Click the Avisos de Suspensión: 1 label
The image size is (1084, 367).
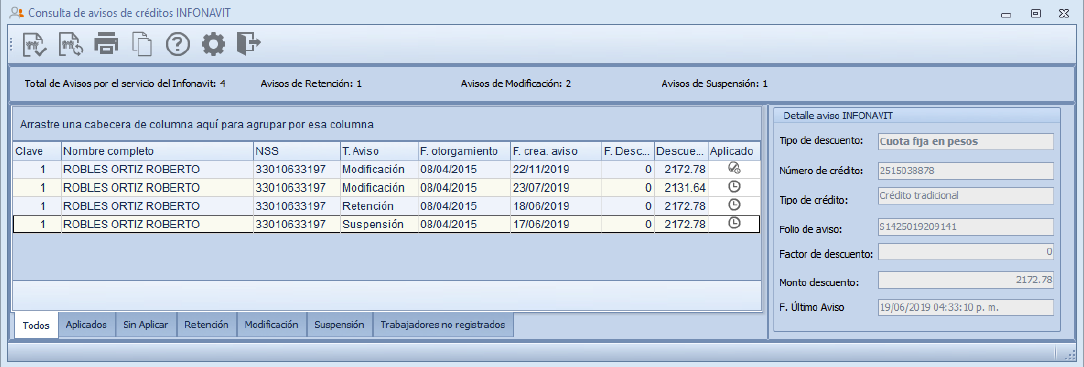[x=715, y=84]
